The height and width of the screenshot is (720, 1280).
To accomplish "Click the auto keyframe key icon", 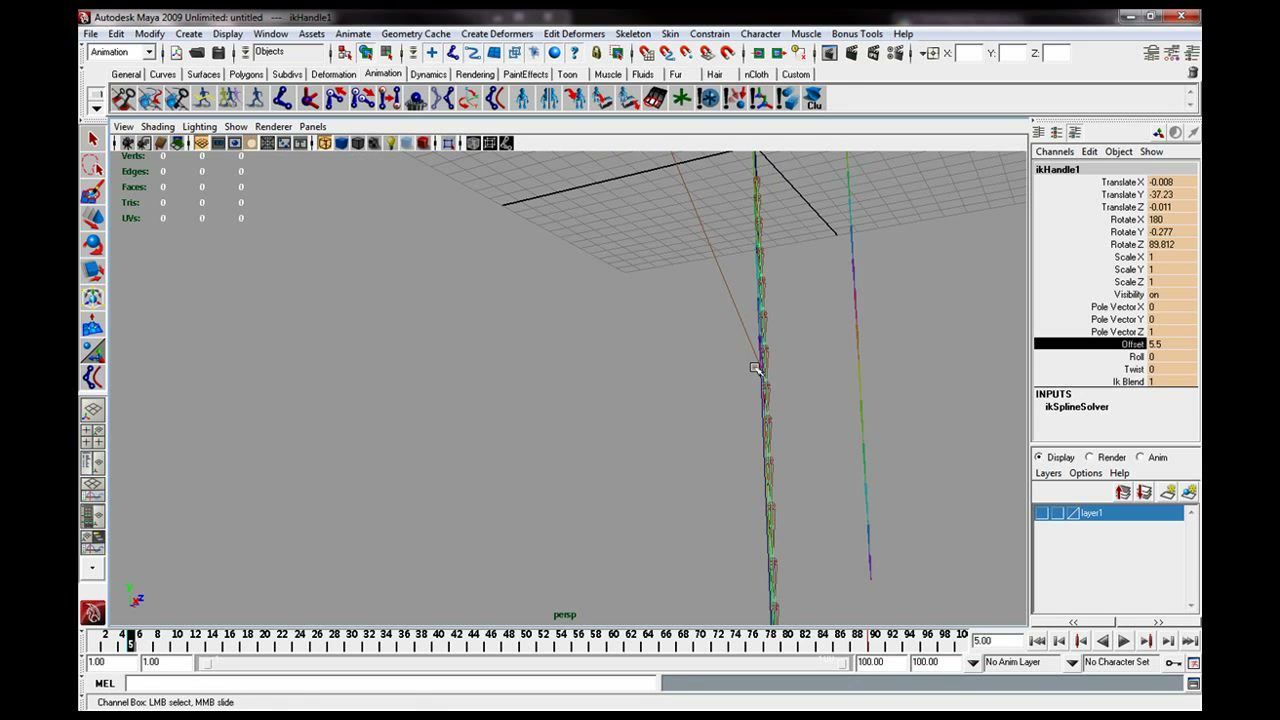I will tap(1173, 662).
